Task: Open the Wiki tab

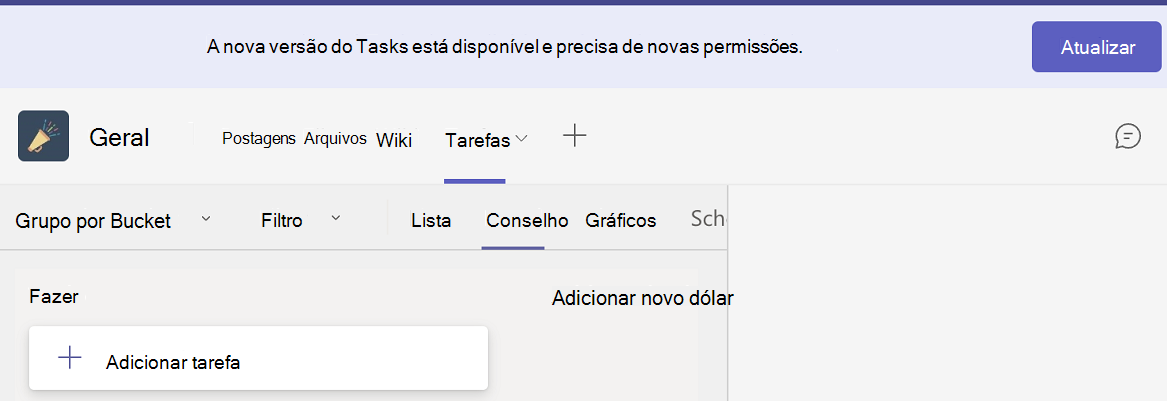Action: pyautogui.click(x=394, y=140)
